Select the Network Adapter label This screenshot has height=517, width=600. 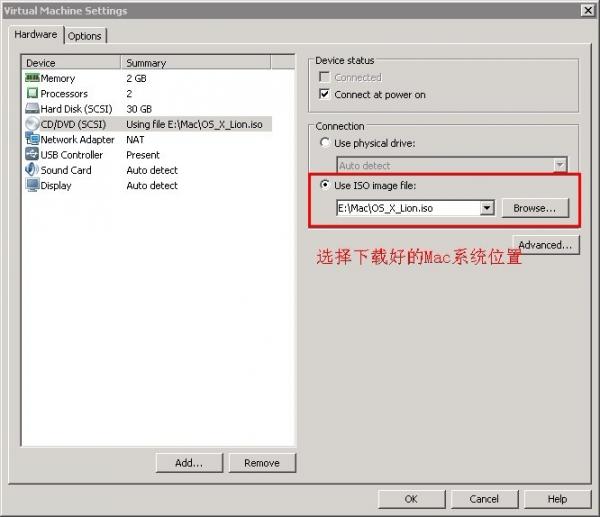pos(77,139)
